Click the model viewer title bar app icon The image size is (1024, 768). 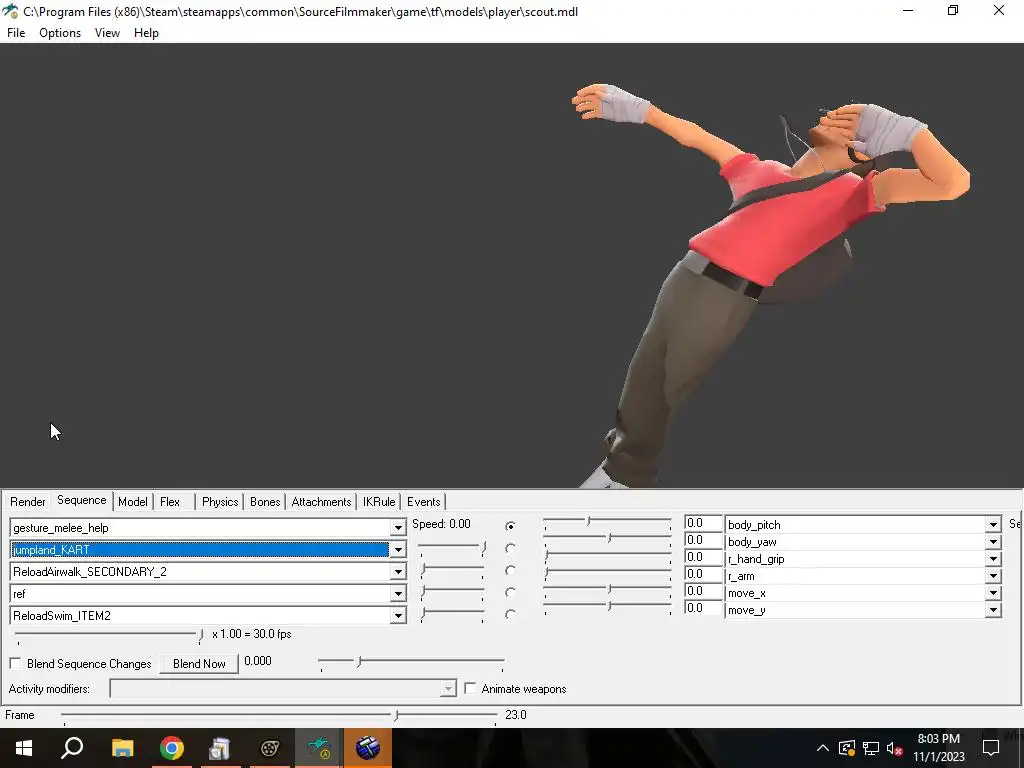(10, 12)
